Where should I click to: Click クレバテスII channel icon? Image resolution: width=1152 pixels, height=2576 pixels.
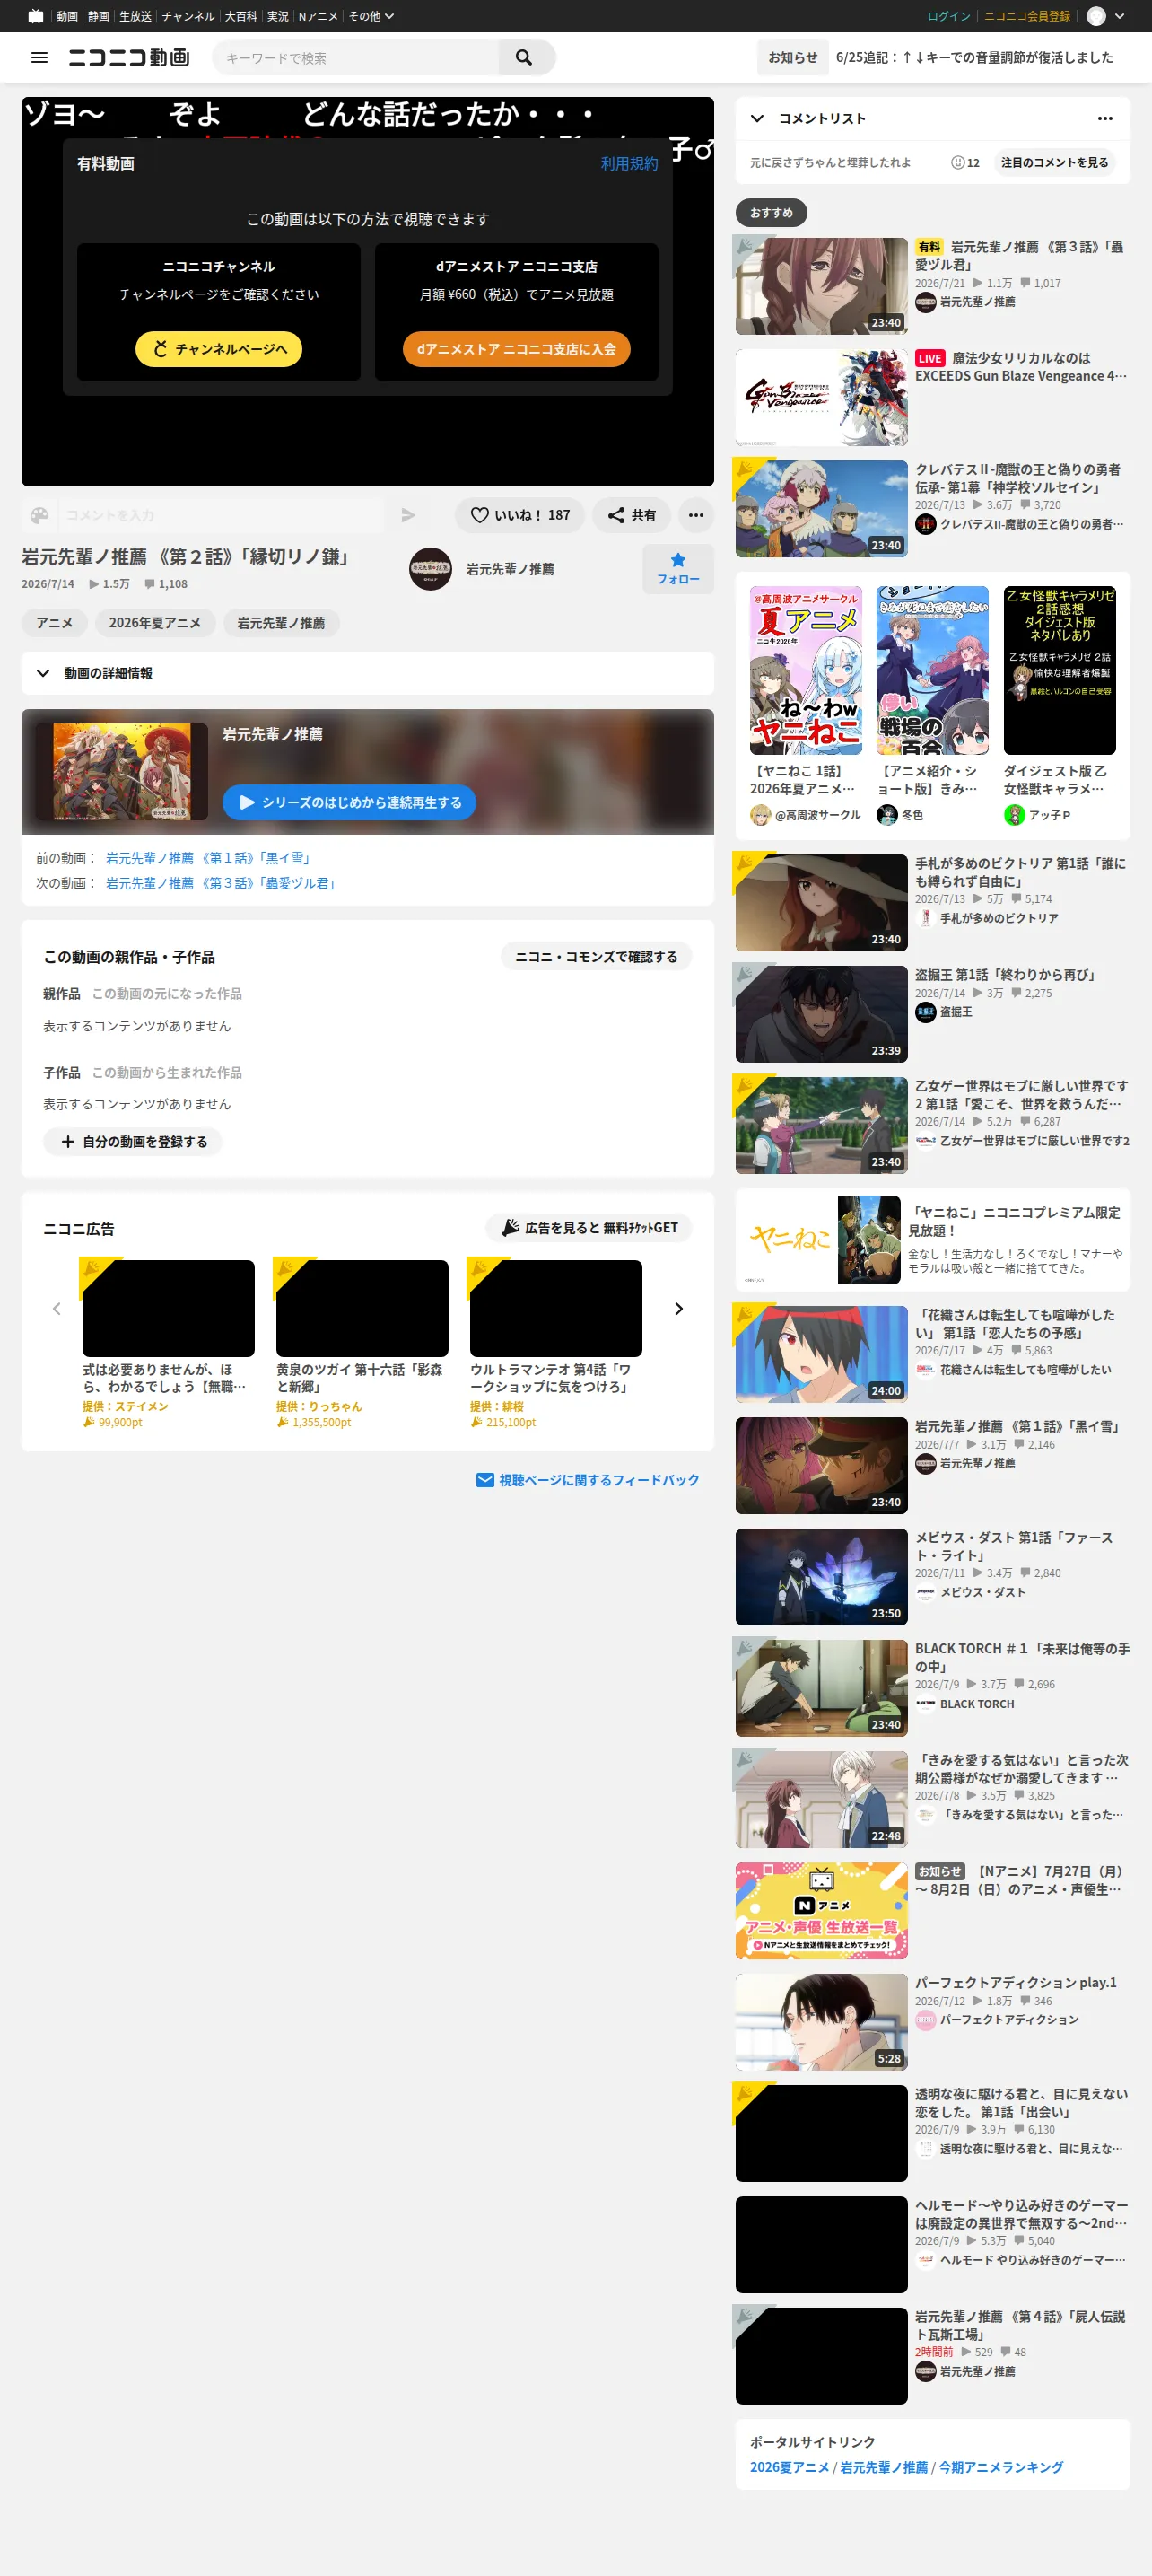click(925, 524)
